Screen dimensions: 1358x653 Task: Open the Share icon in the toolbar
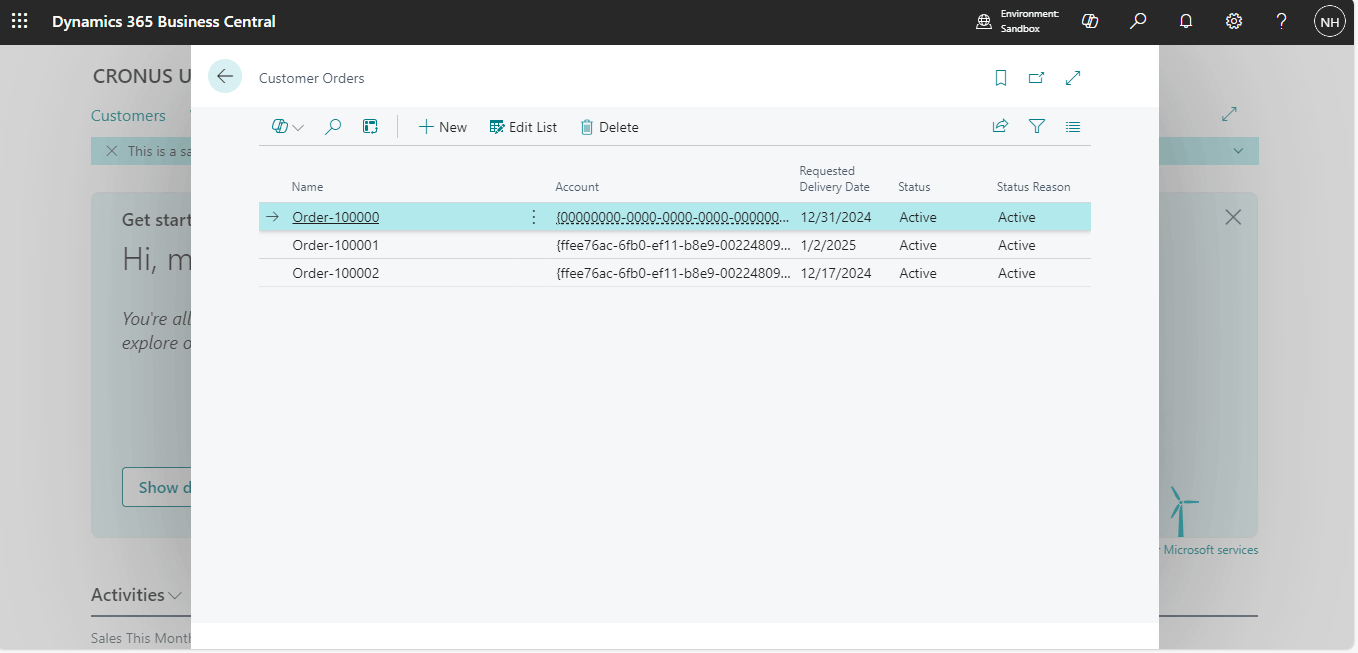coord(1000,127)
